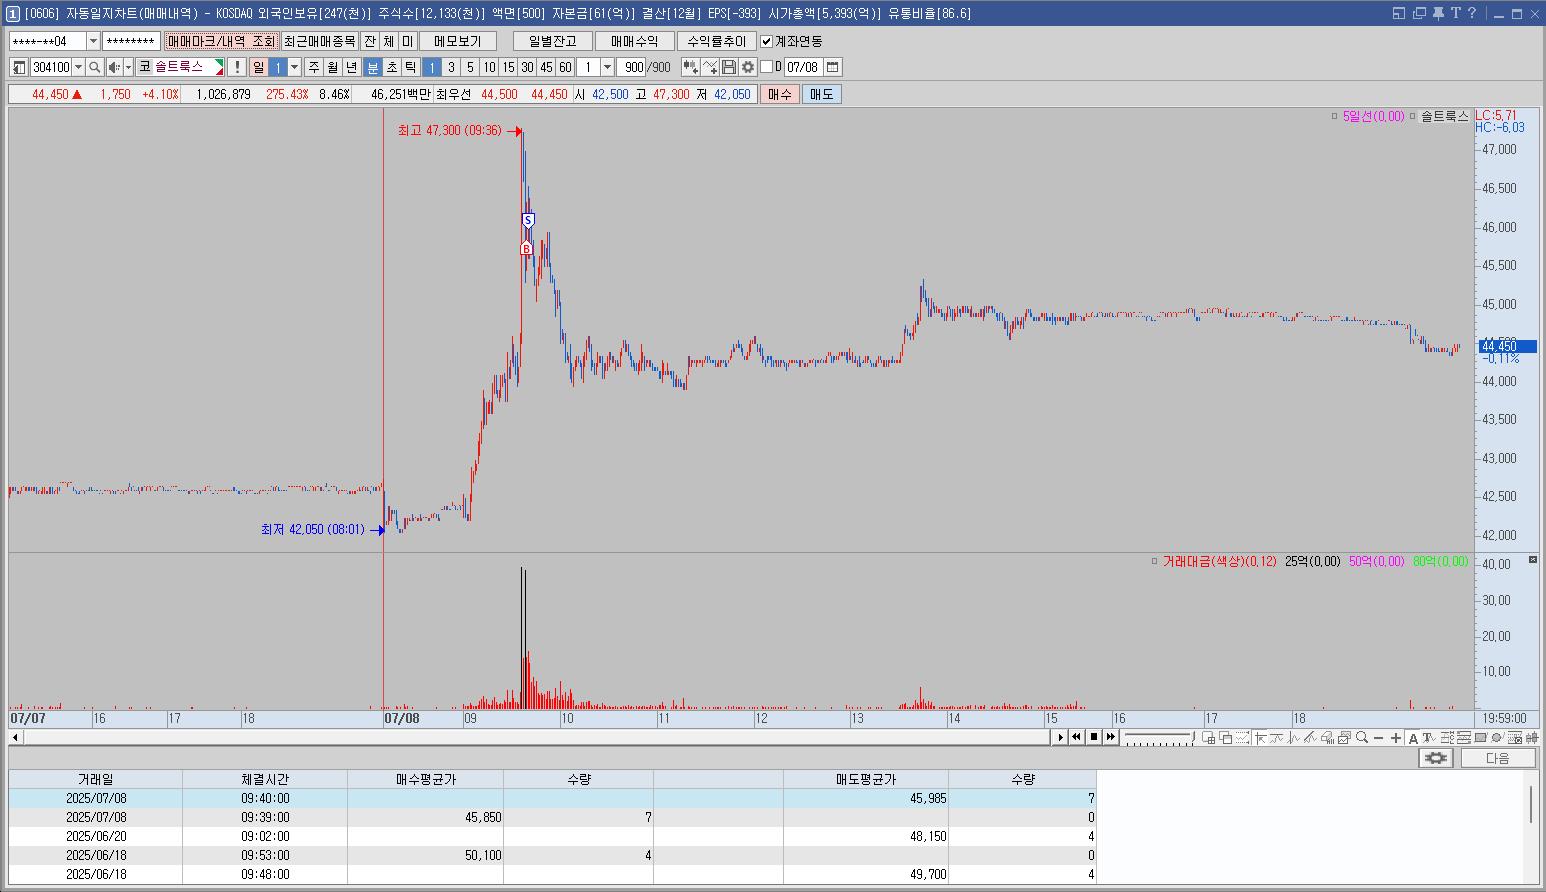Click the help question mark icon

[x=1472, y=13]
